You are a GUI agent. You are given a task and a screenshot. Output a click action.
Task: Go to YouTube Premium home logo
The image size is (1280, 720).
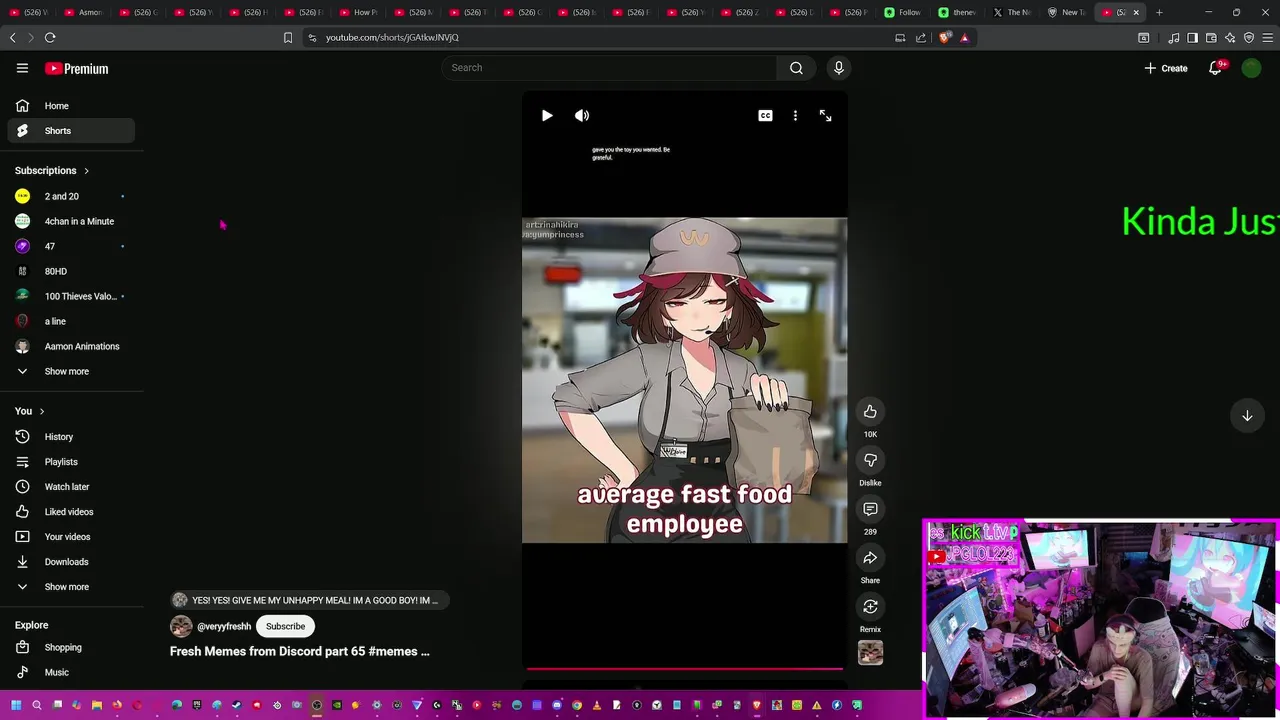[77, 68]
